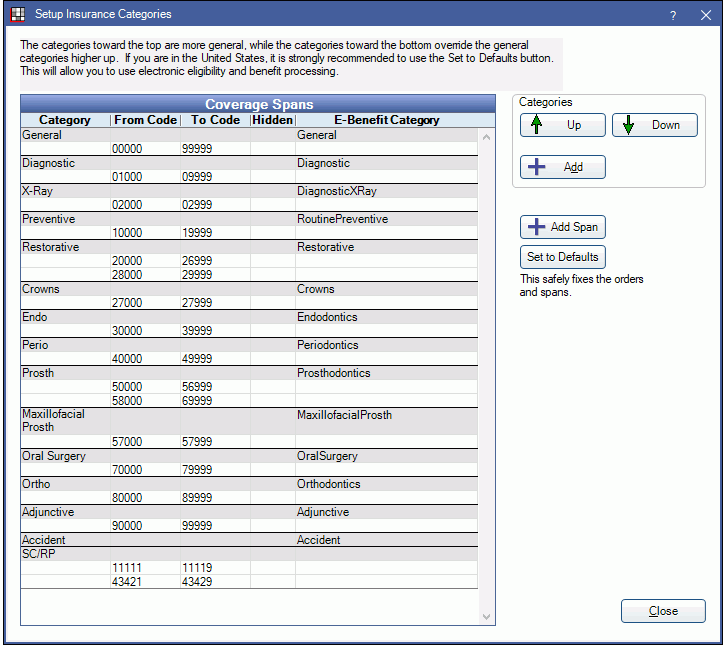Close the dialog with Close button
The height and width of the screenshot is (646, 723).
(663, 611)
